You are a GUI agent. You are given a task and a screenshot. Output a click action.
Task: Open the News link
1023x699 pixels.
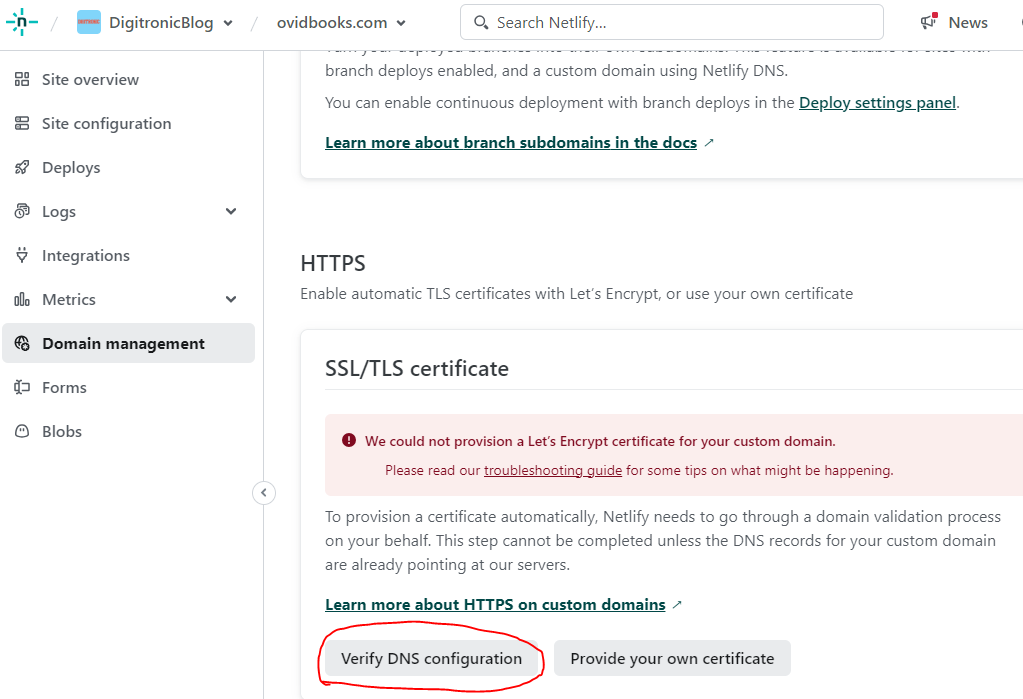pos(968,23)
